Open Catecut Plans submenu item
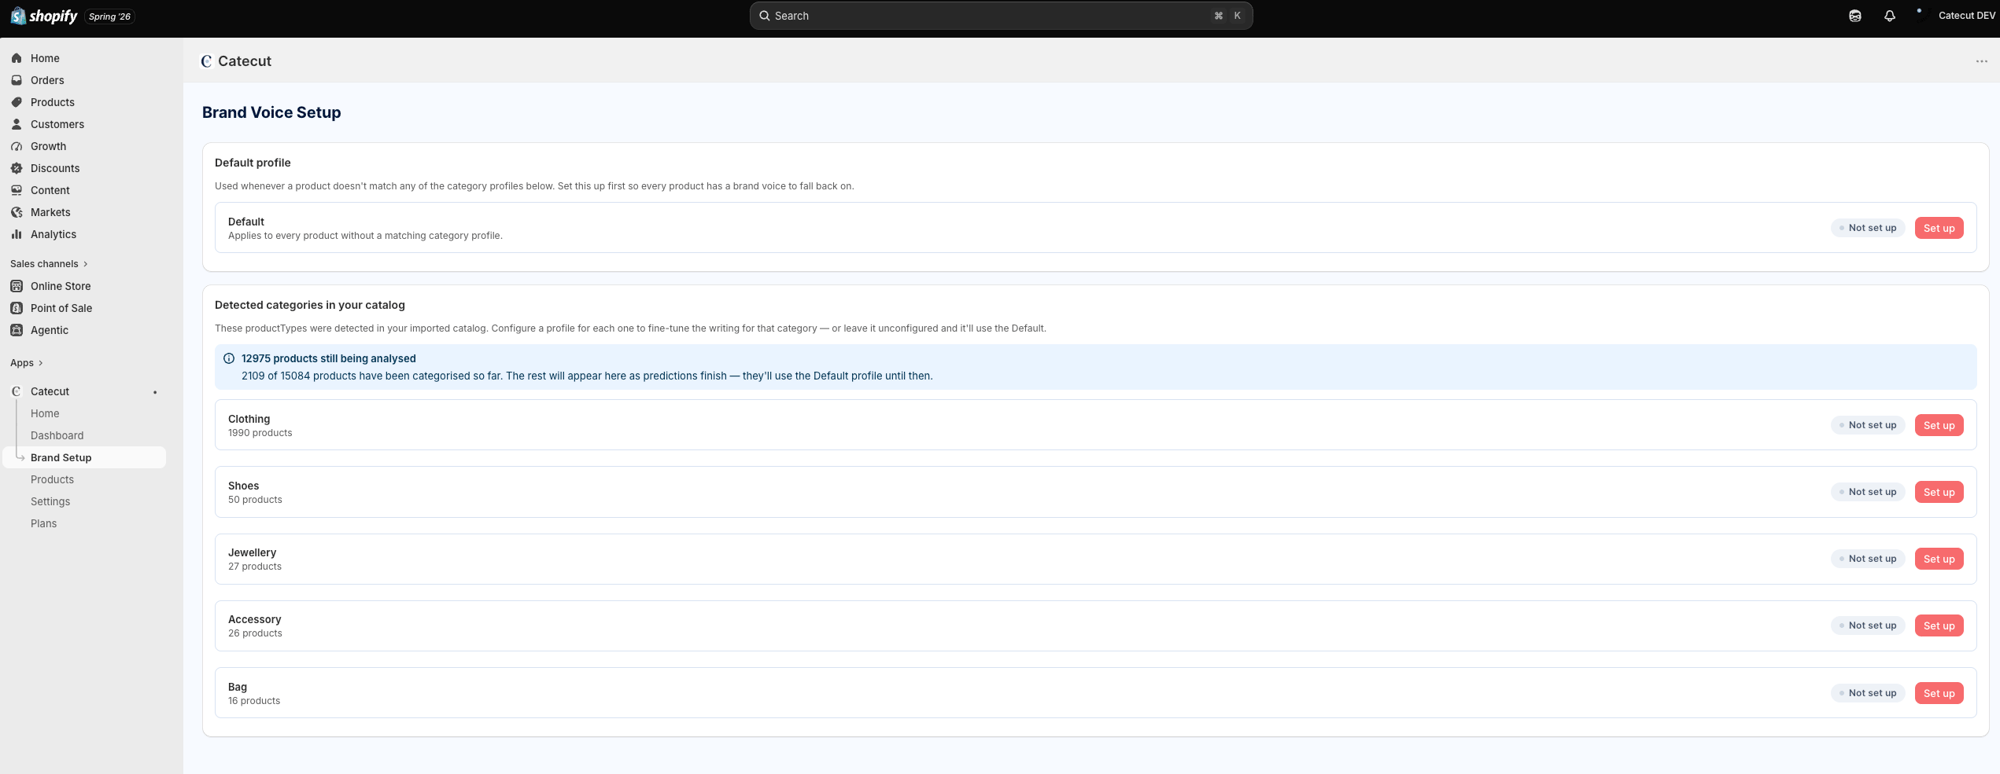 coord(43,523)
